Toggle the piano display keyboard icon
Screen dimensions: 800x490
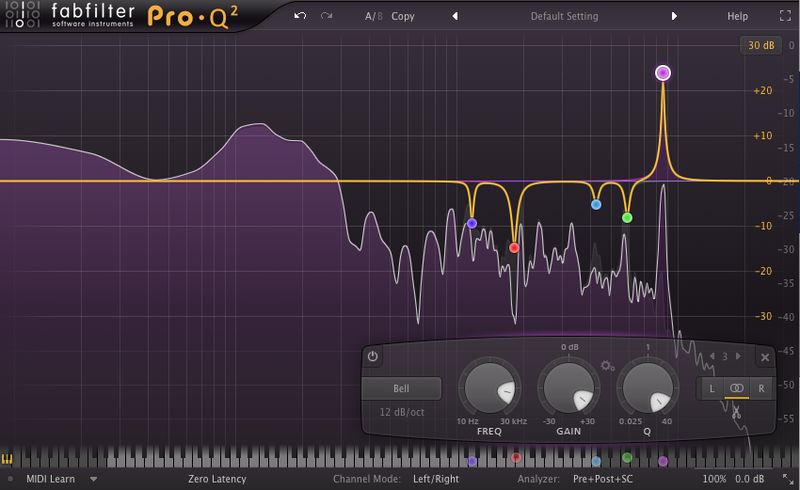click(x=9, y=461)
